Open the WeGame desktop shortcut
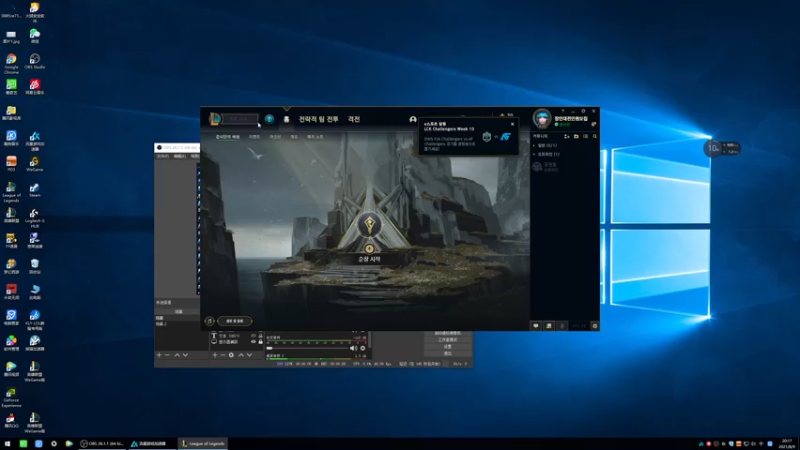 pos(35,164)
